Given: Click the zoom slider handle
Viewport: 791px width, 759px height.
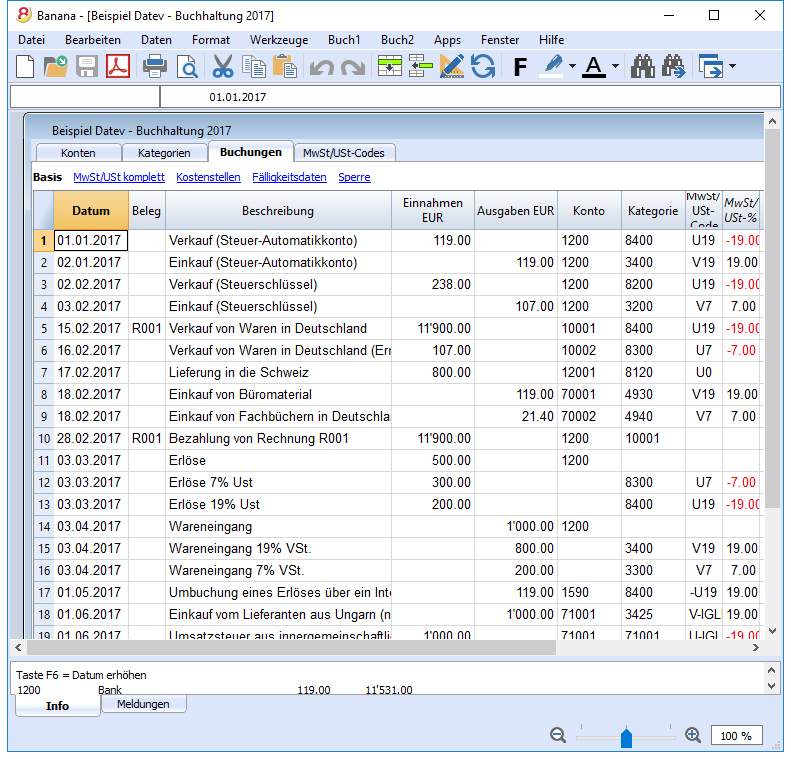Looking at the screenshot, I should (626, 737).
